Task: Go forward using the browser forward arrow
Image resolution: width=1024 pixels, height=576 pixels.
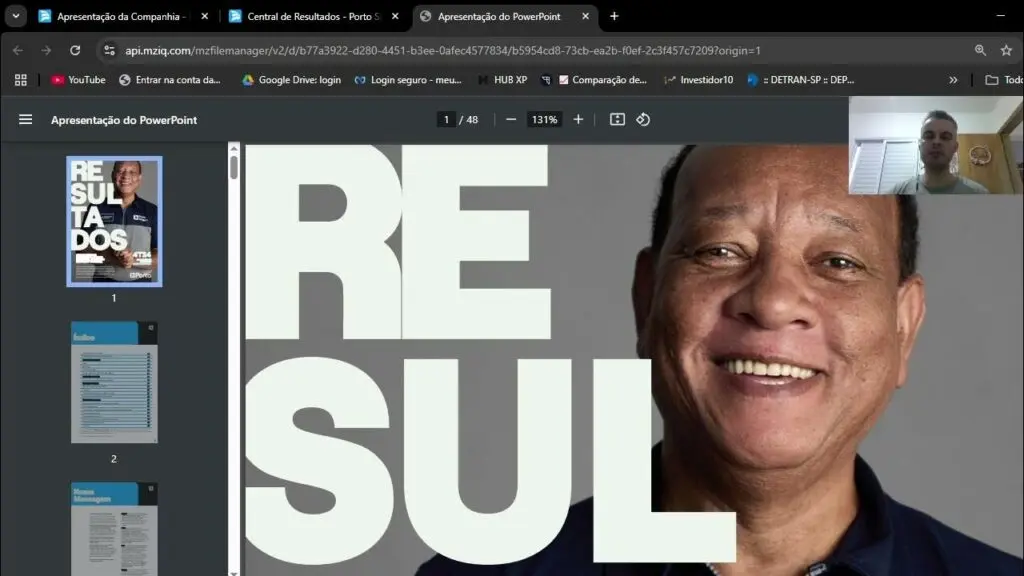Action: (x=46, y=50)
